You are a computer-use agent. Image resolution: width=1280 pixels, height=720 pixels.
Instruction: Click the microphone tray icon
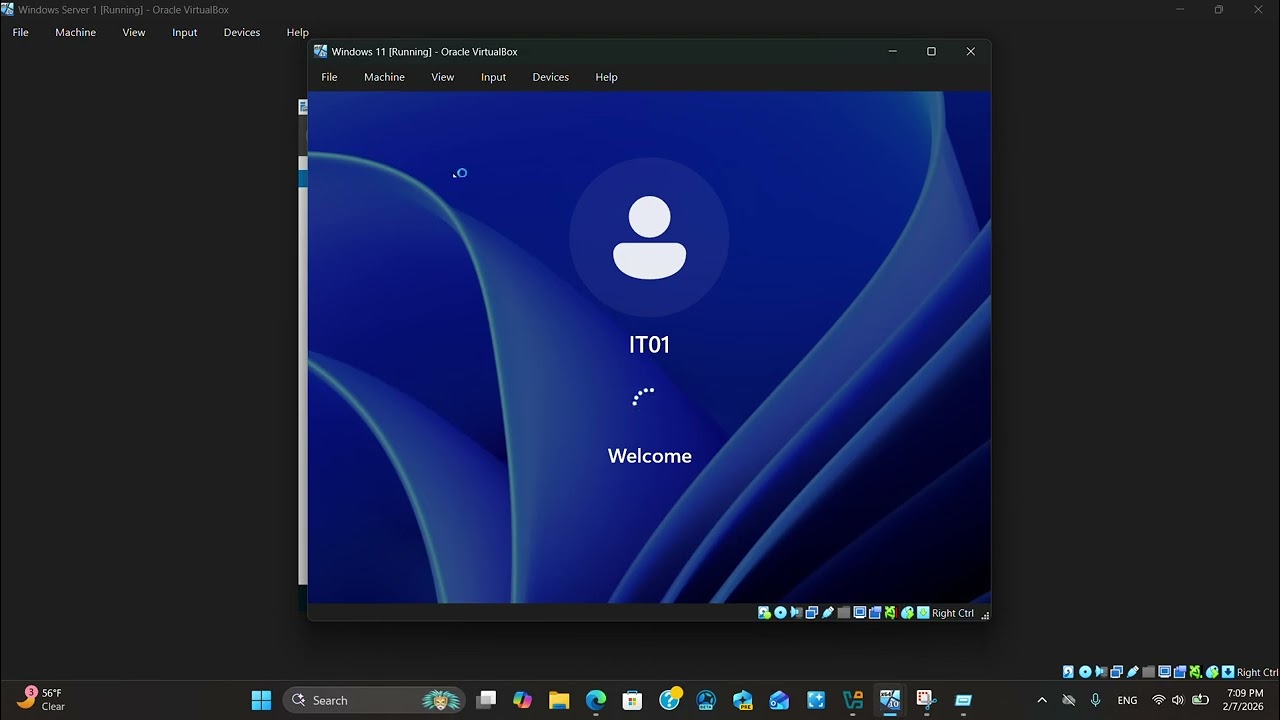[1096, 700]
